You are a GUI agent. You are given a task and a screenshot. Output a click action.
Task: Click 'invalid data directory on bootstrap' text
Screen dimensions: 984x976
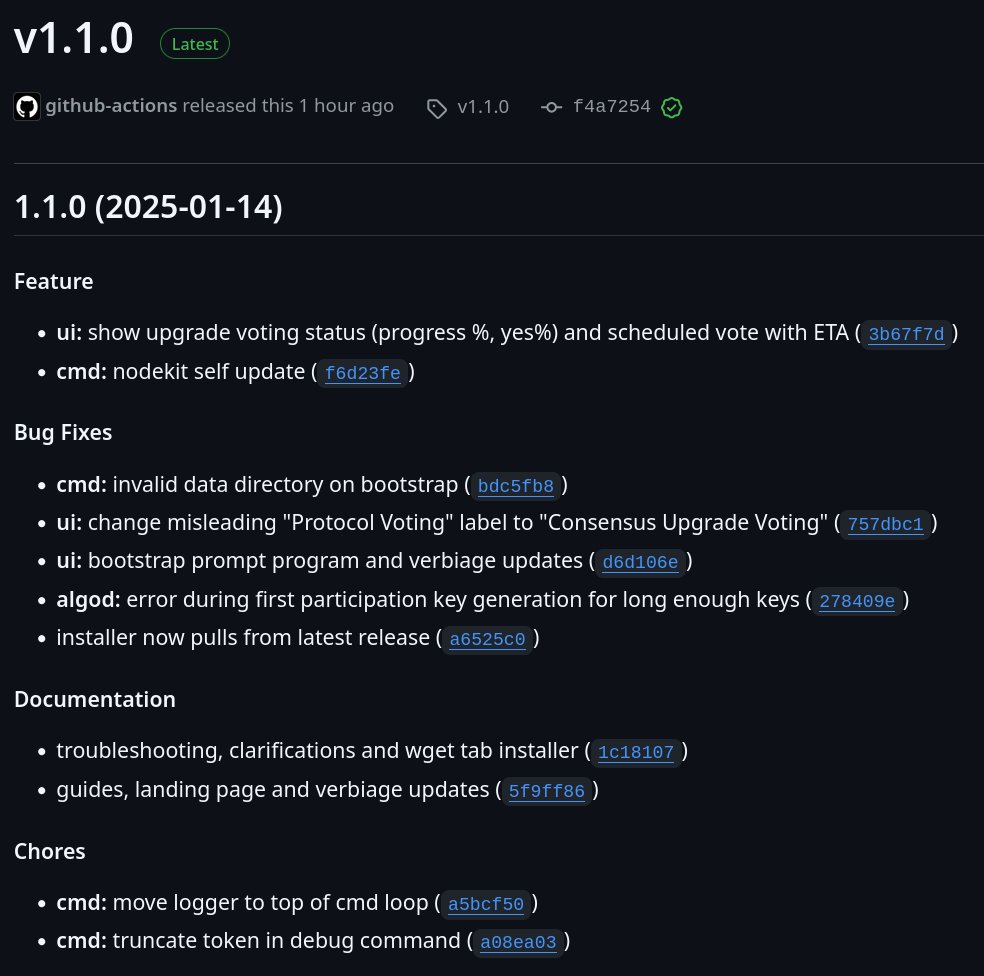pyautogui.click(x=285, y=485)
